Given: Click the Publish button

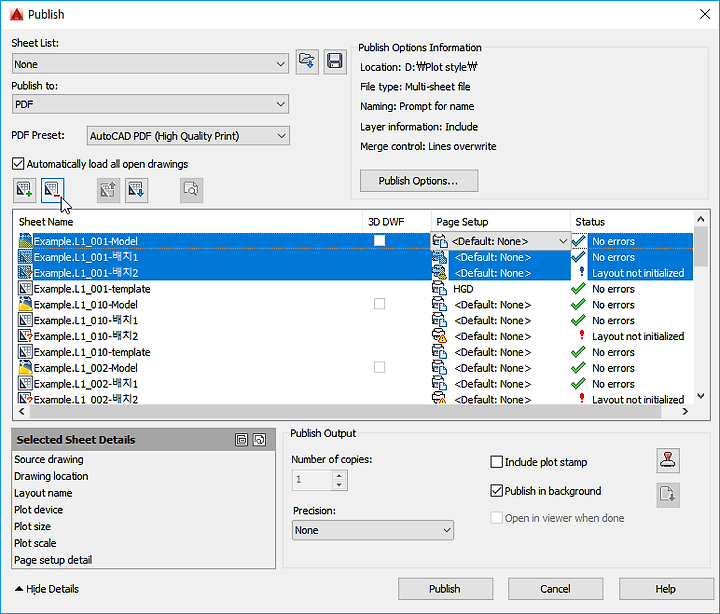Looking at the screenshot, I should (445, 589).
